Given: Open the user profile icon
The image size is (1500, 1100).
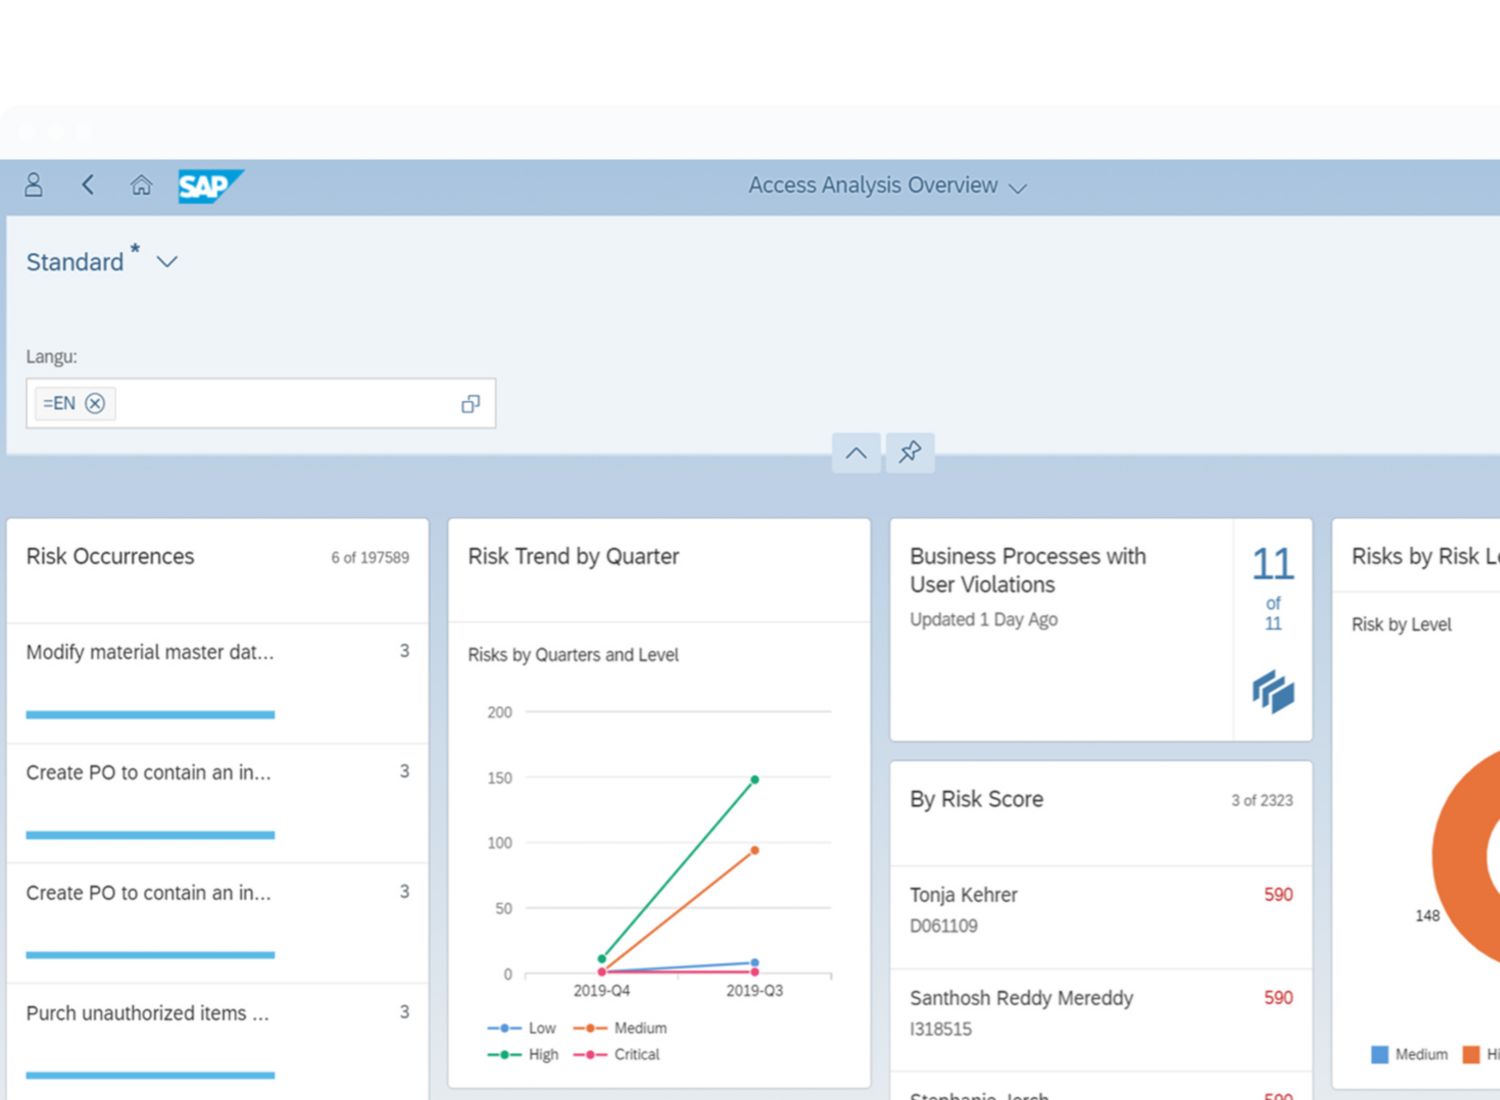Looking at the screenshot, I should pyautogui.click(x=33, y=185).
